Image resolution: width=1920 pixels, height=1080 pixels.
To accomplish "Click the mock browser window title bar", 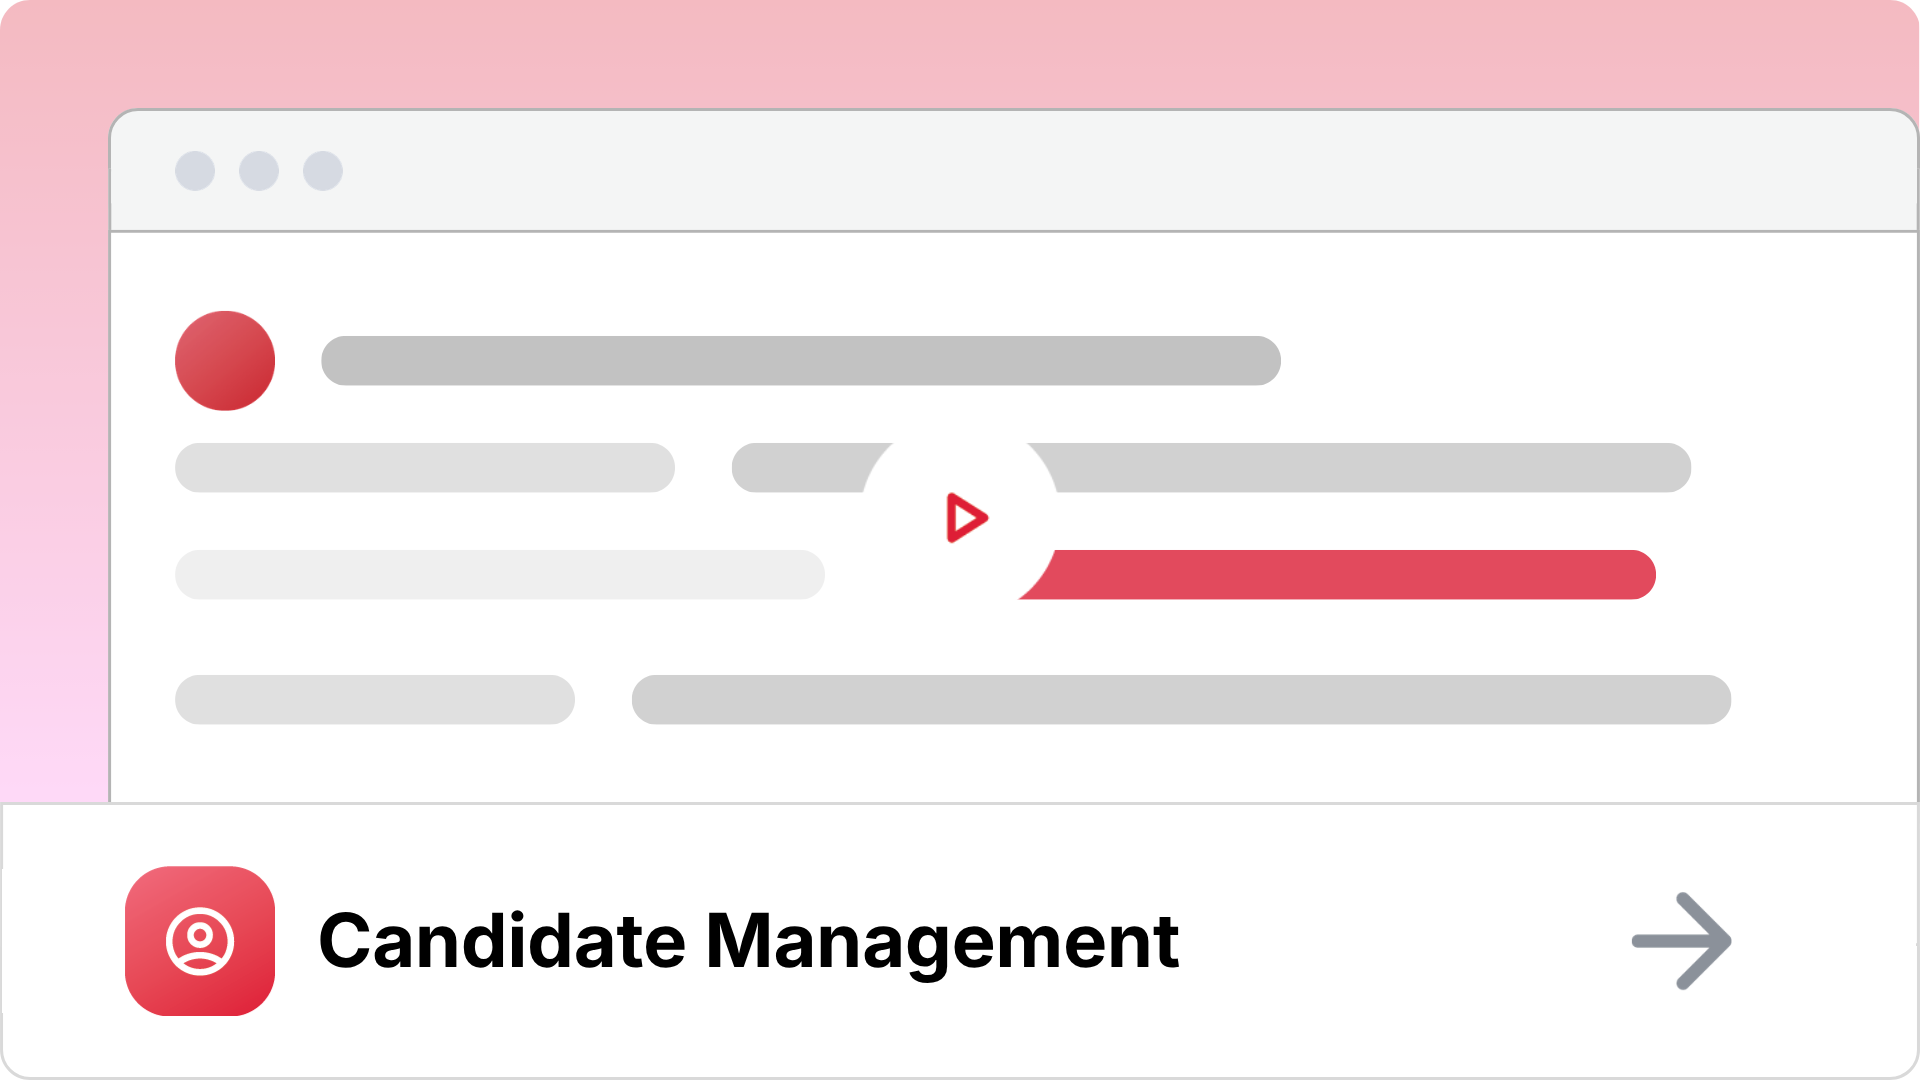I will click(1014, 171).
